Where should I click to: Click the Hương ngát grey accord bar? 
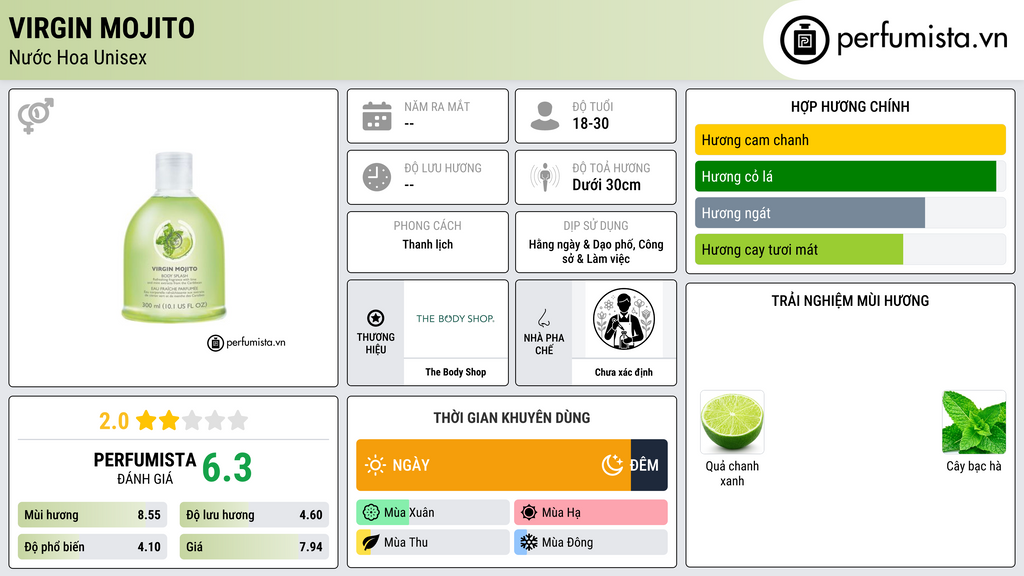[810, 213]
